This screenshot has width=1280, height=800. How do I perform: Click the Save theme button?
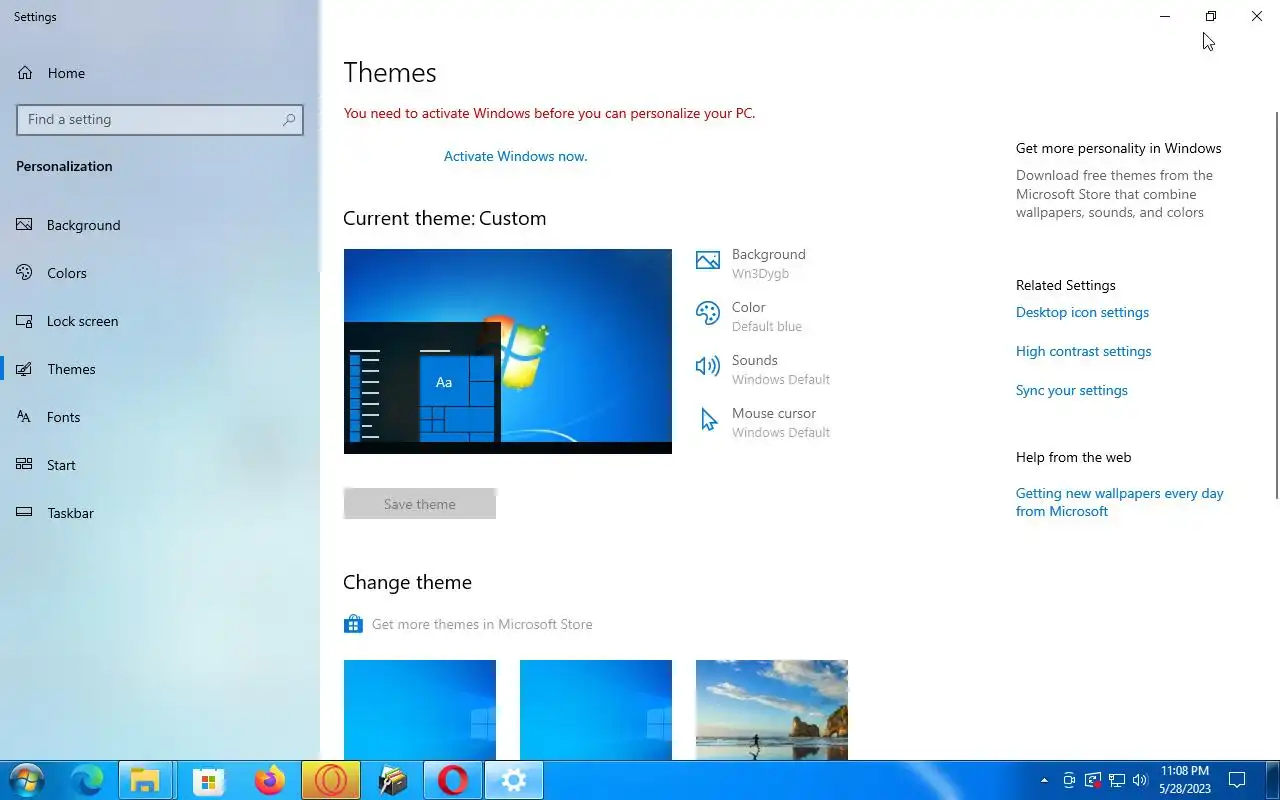pos(420,504)
